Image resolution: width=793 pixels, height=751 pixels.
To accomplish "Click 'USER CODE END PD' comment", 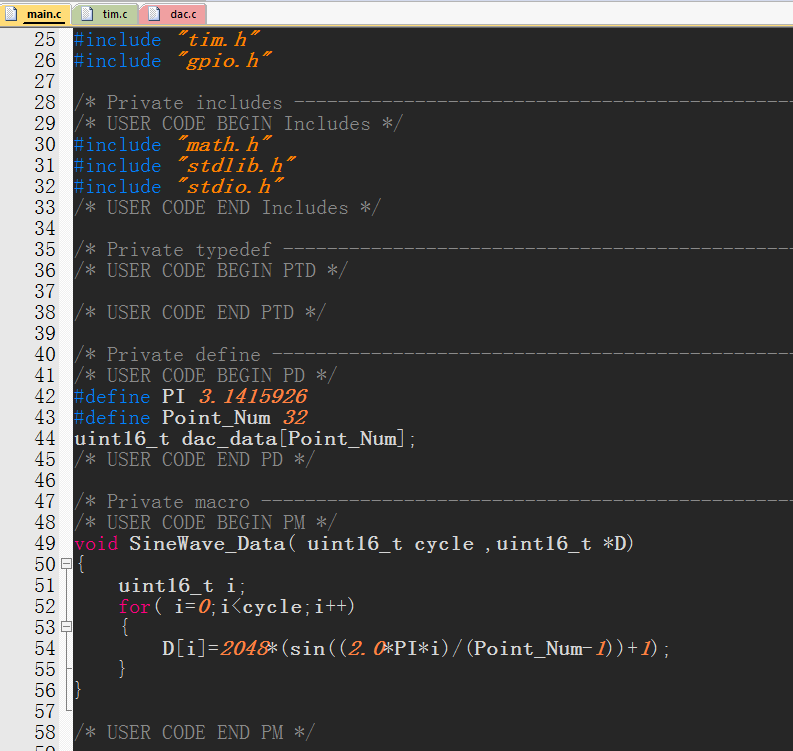I will coord(194,459).
